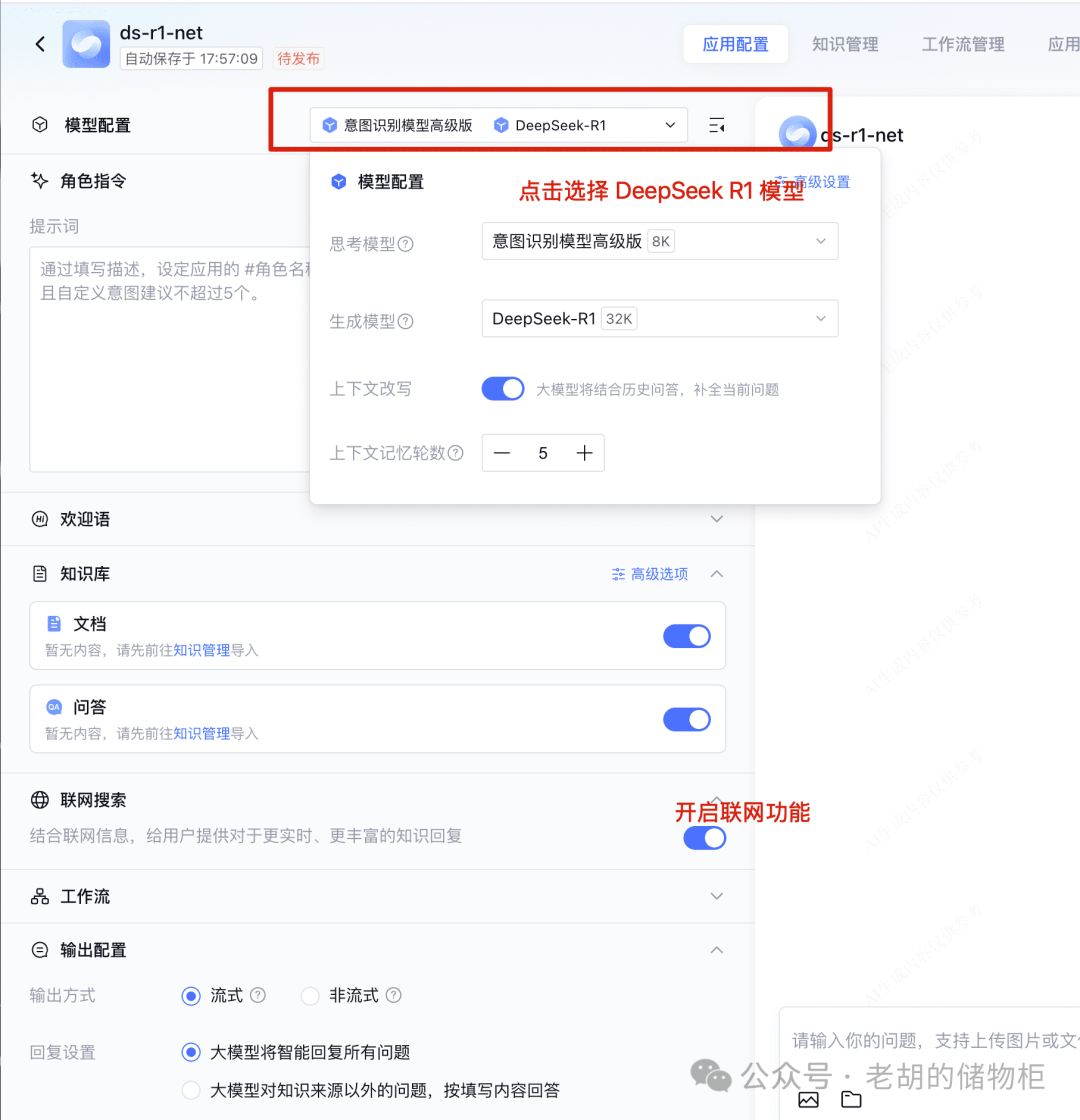
Task: Click the blue 文档 file icon
Action: tap(54, 624)
